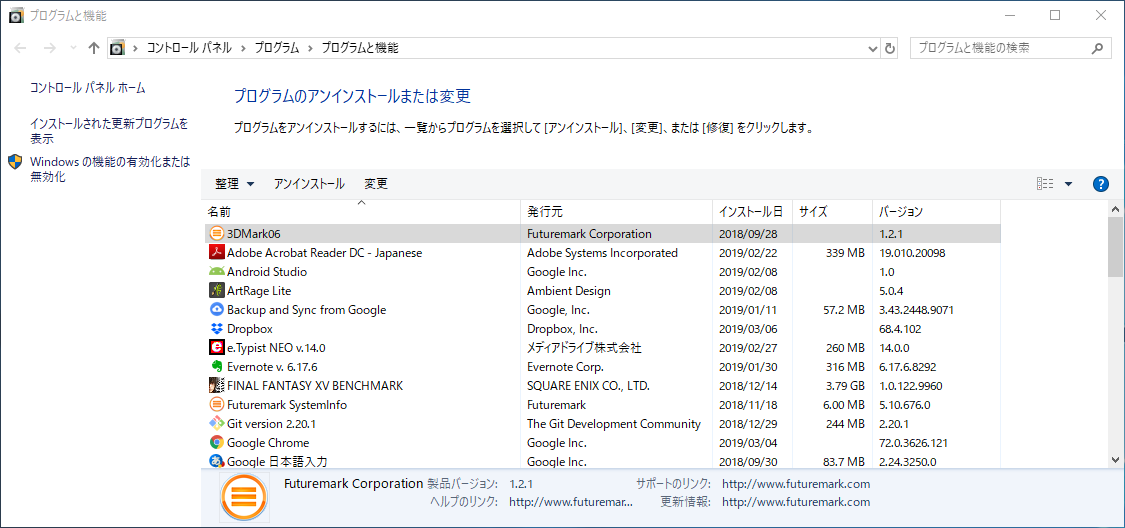
Task: Open インストールされた更新プログラムを表示 link
Action: pos(109,131)
